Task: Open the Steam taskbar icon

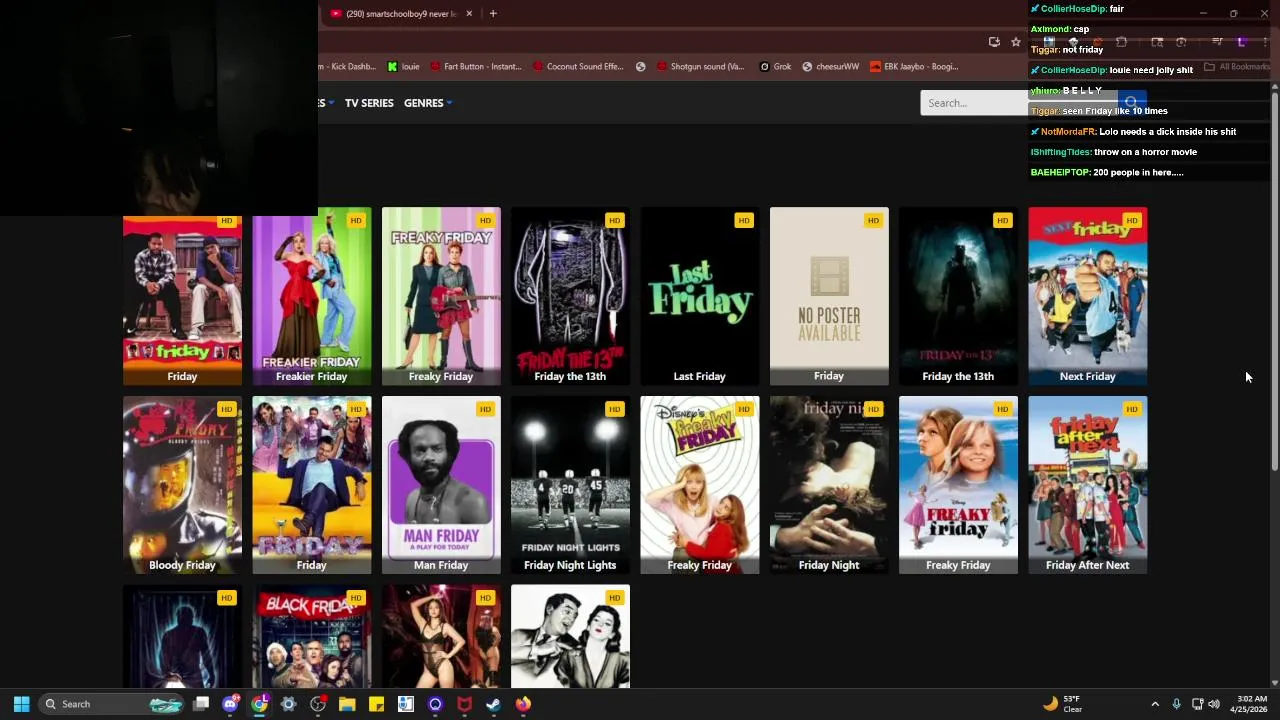Action: click(493, 704)
